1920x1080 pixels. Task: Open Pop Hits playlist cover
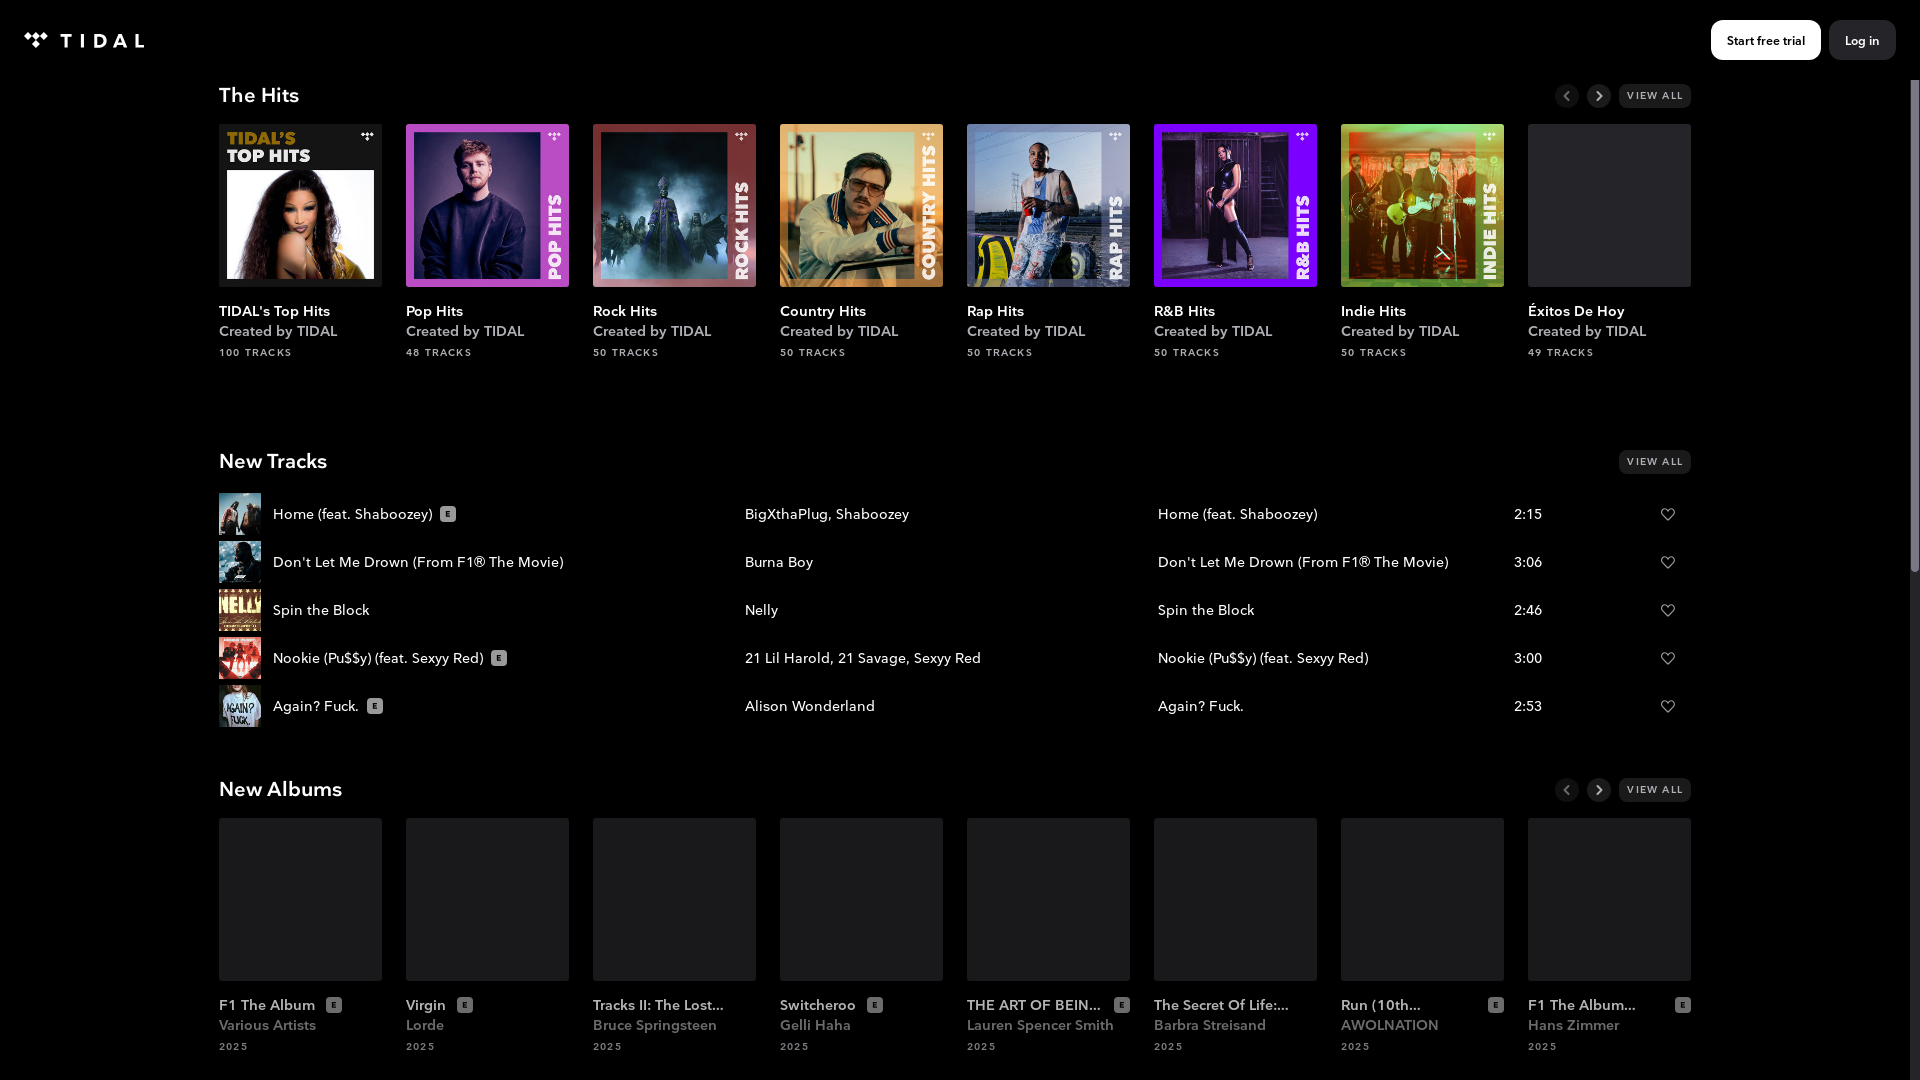(487, 205)
